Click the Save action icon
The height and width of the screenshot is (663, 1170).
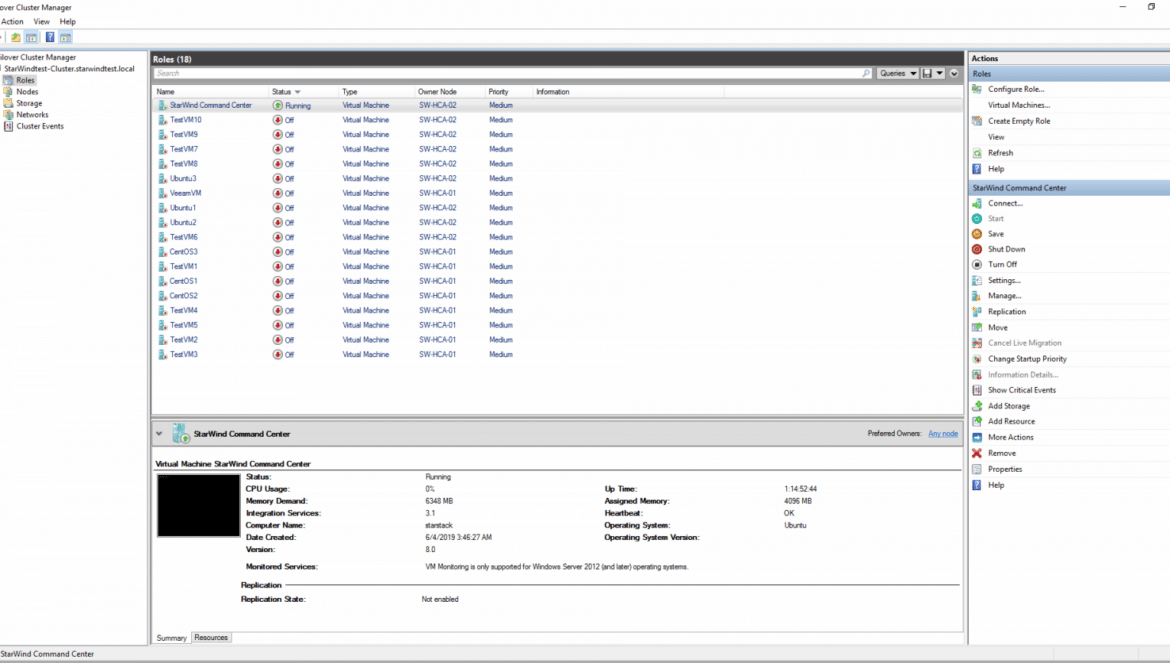(x=977, y=234)
